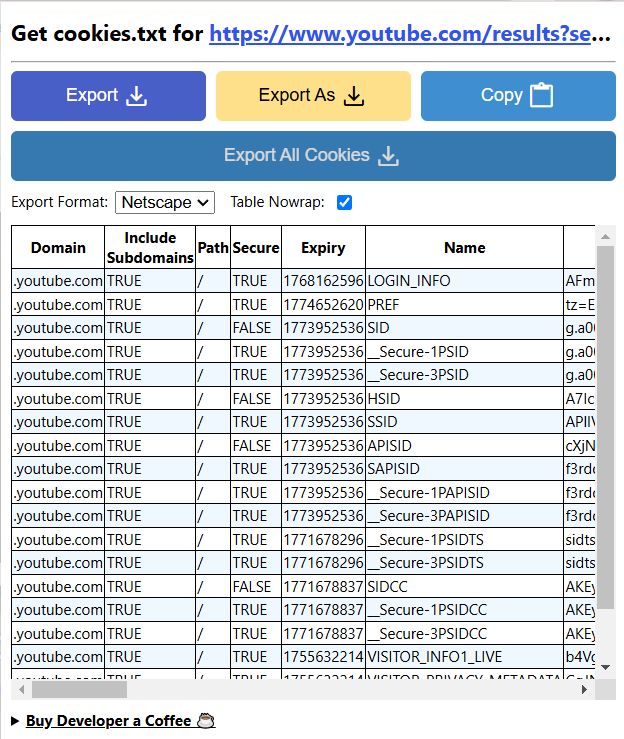Select the APISID cookie name cell
The height and width of the screenshot is (739, 624).
[x=464, y=445]
